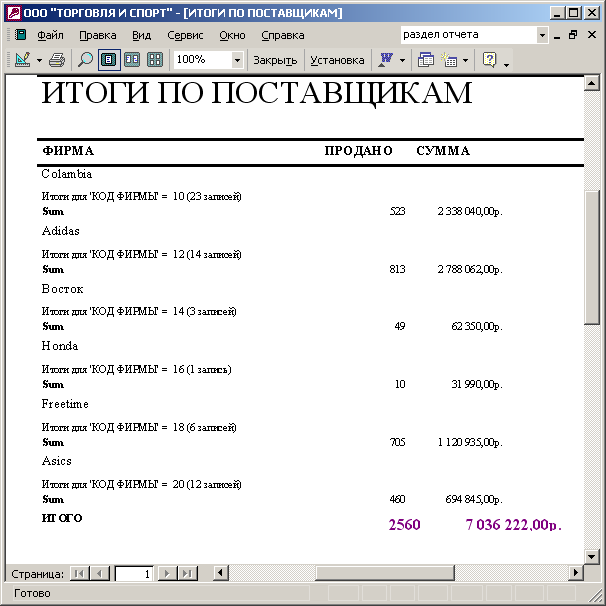Click the vertical scrollbar up arrow
This screenshot has width=606, height=606.
592,83
